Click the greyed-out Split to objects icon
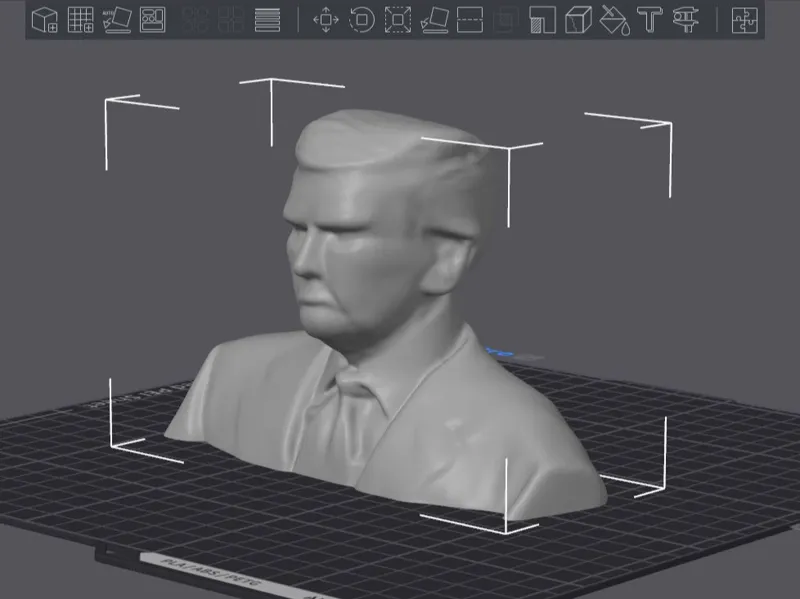The width and height of the screenshot is (800, 599). pos(195,20)
